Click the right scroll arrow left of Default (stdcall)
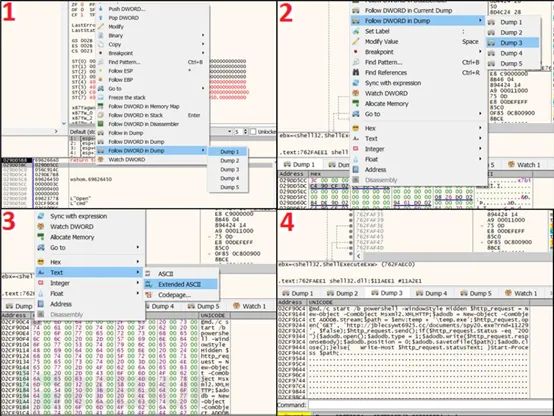 click(x=56, y=131)
